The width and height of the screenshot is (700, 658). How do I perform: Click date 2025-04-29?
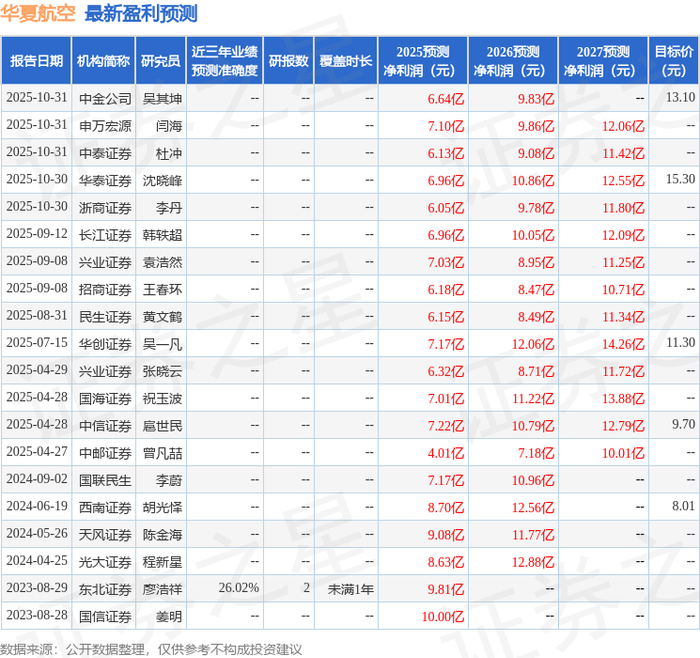tap(37, 370)
